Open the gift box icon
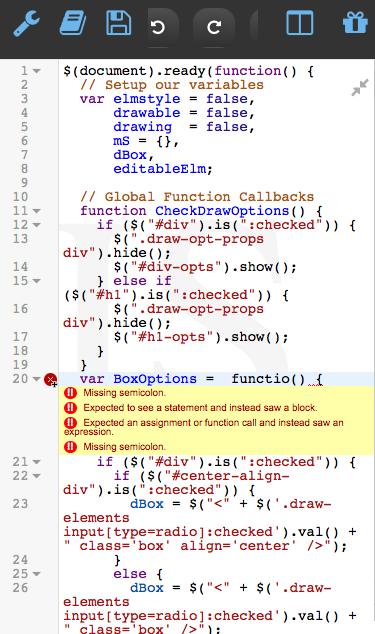This screenshot has width=375, height=634. pos(355,22)
